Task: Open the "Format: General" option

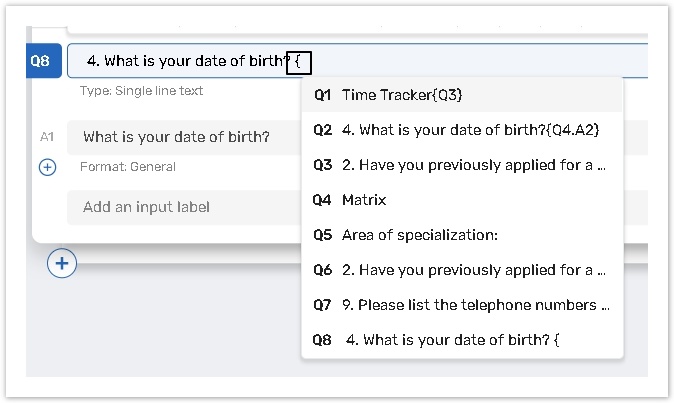Action: [128, 167]
